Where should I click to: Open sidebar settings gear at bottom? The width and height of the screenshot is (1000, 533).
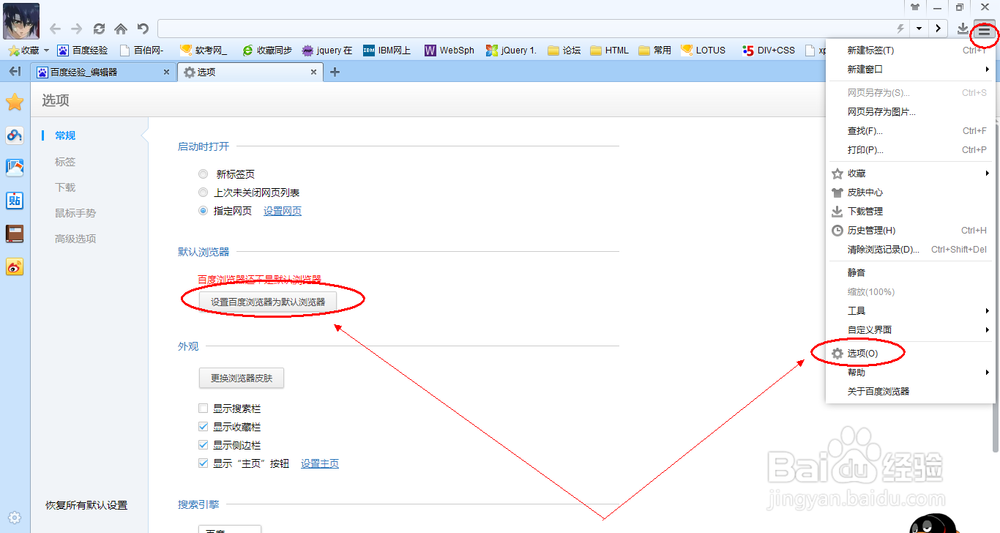coord(14,517)
